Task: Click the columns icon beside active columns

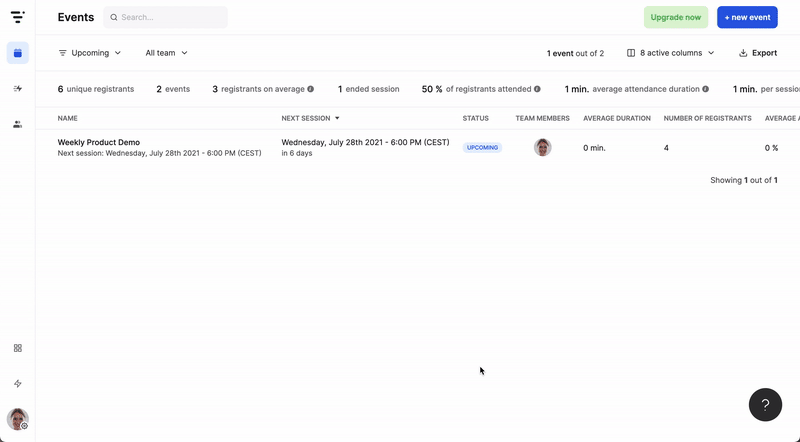Action: click(x=631, y=53)
